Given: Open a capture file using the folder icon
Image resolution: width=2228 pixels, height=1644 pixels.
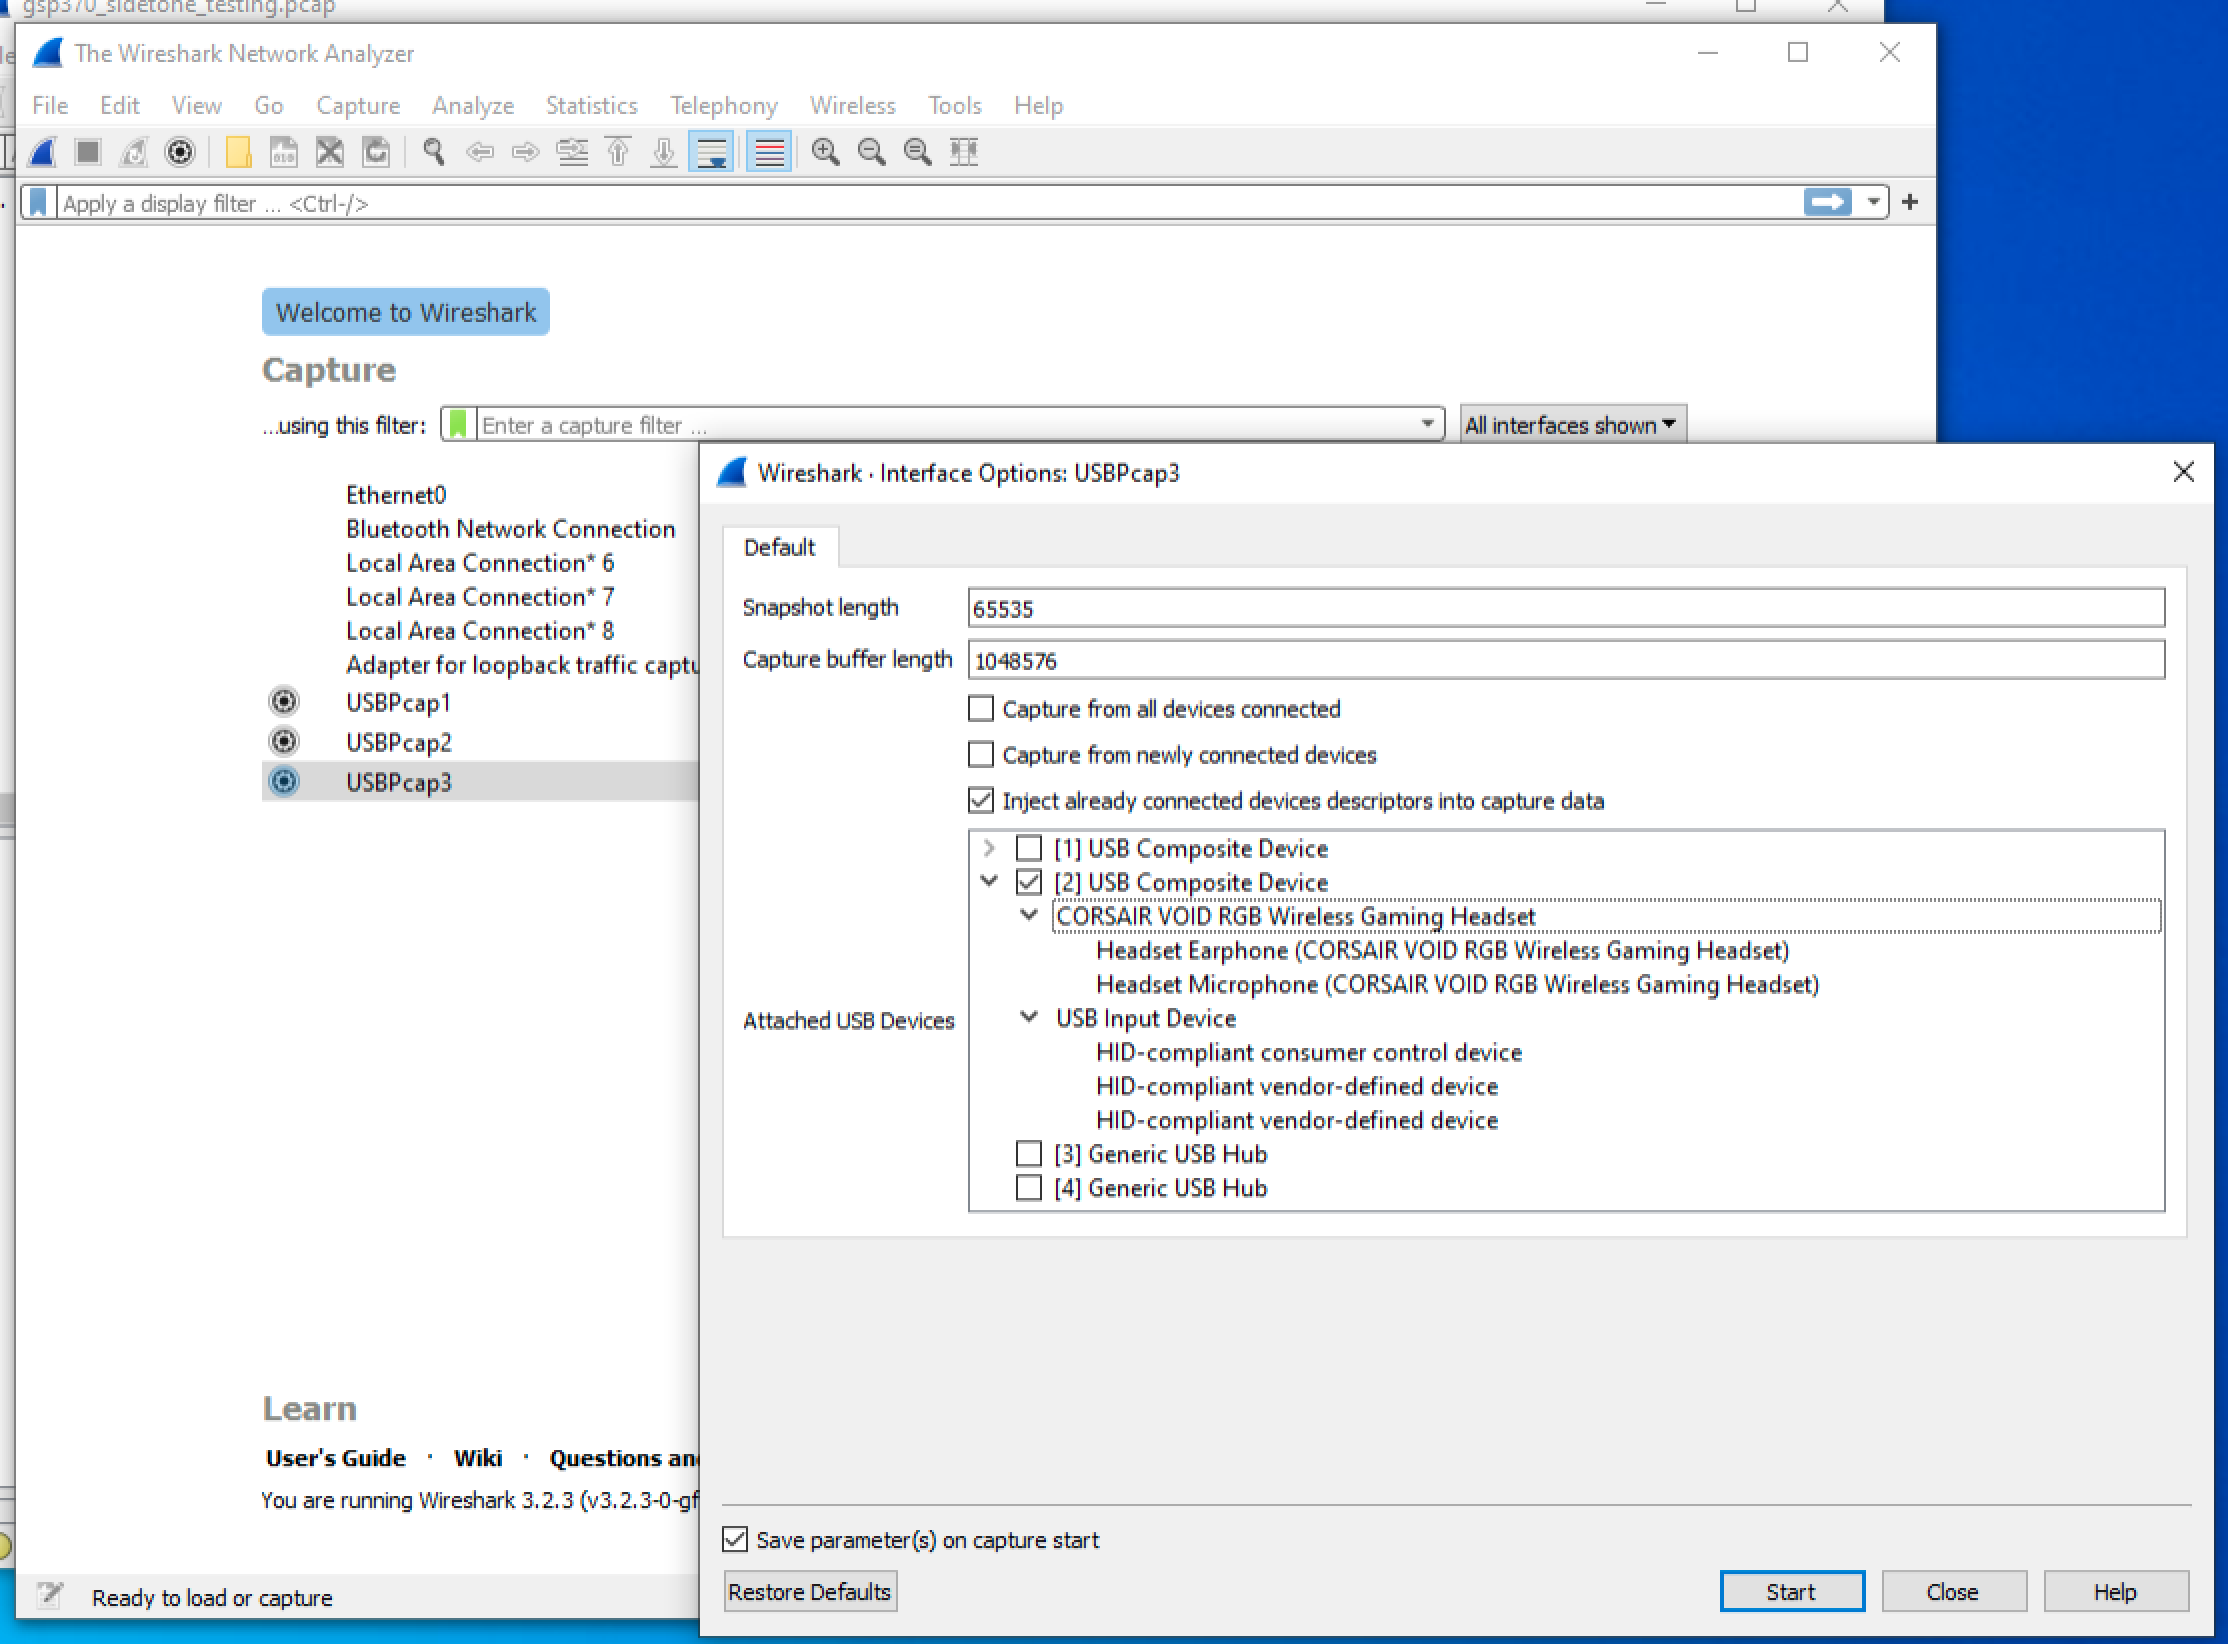Looking at the screenshot, I should pos(237,152).
